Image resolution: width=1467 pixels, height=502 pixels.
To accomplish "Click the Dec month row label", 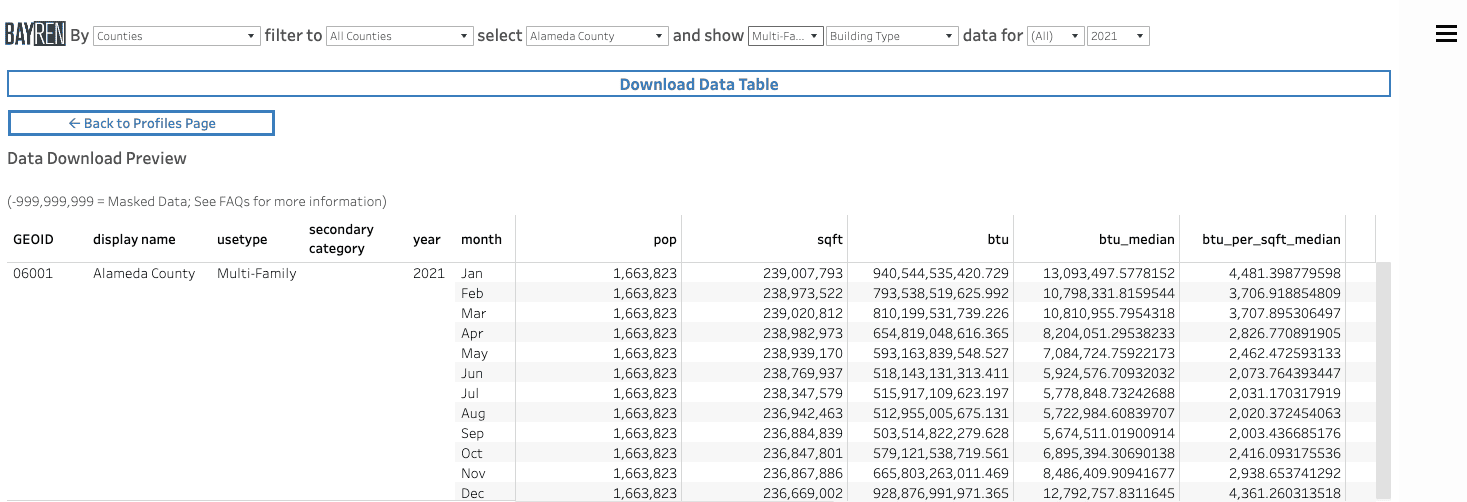I will [472, 493].
